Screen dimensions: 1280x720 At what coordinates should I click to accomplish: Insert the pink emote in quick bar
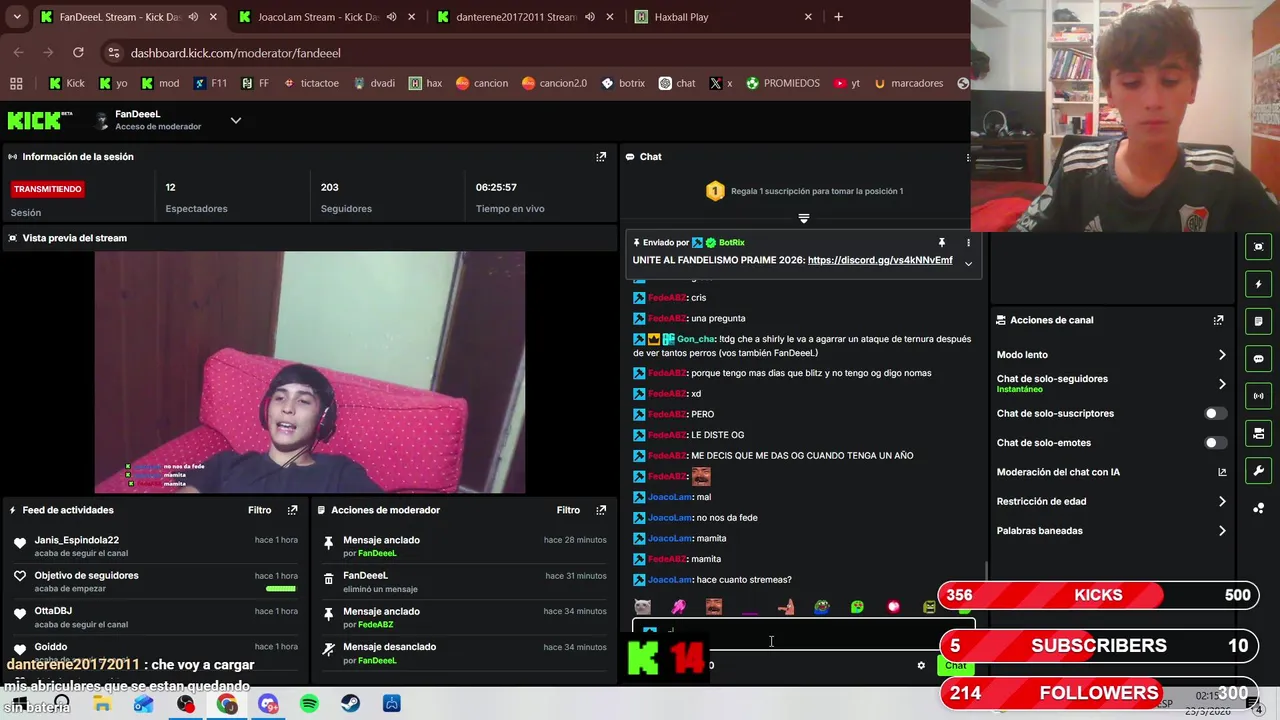point(678,607)
